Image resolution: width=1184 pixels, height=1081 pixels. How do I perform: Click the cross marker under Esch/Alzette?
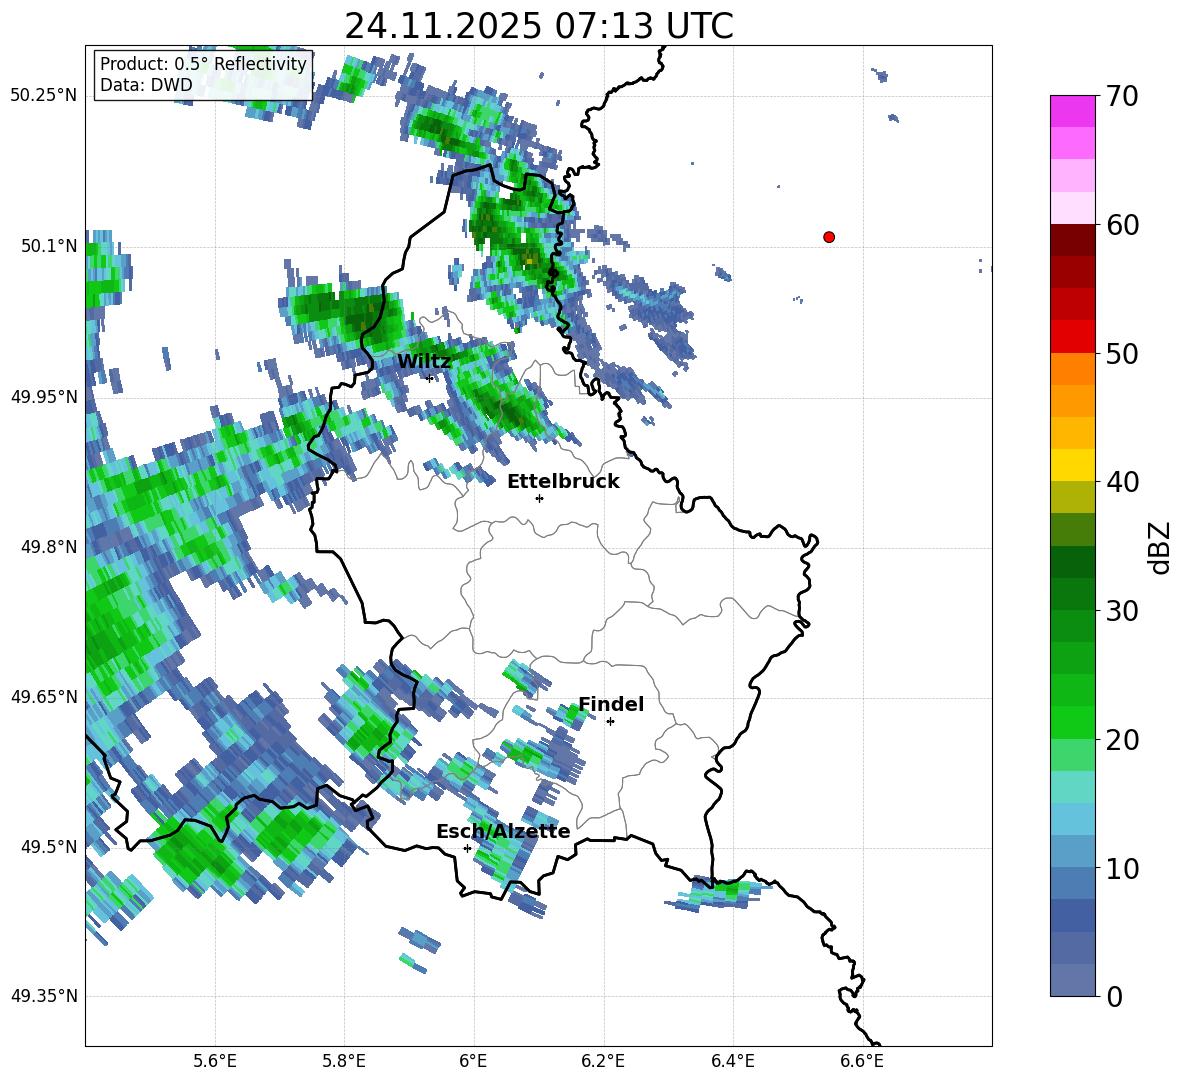coord(467,848)
